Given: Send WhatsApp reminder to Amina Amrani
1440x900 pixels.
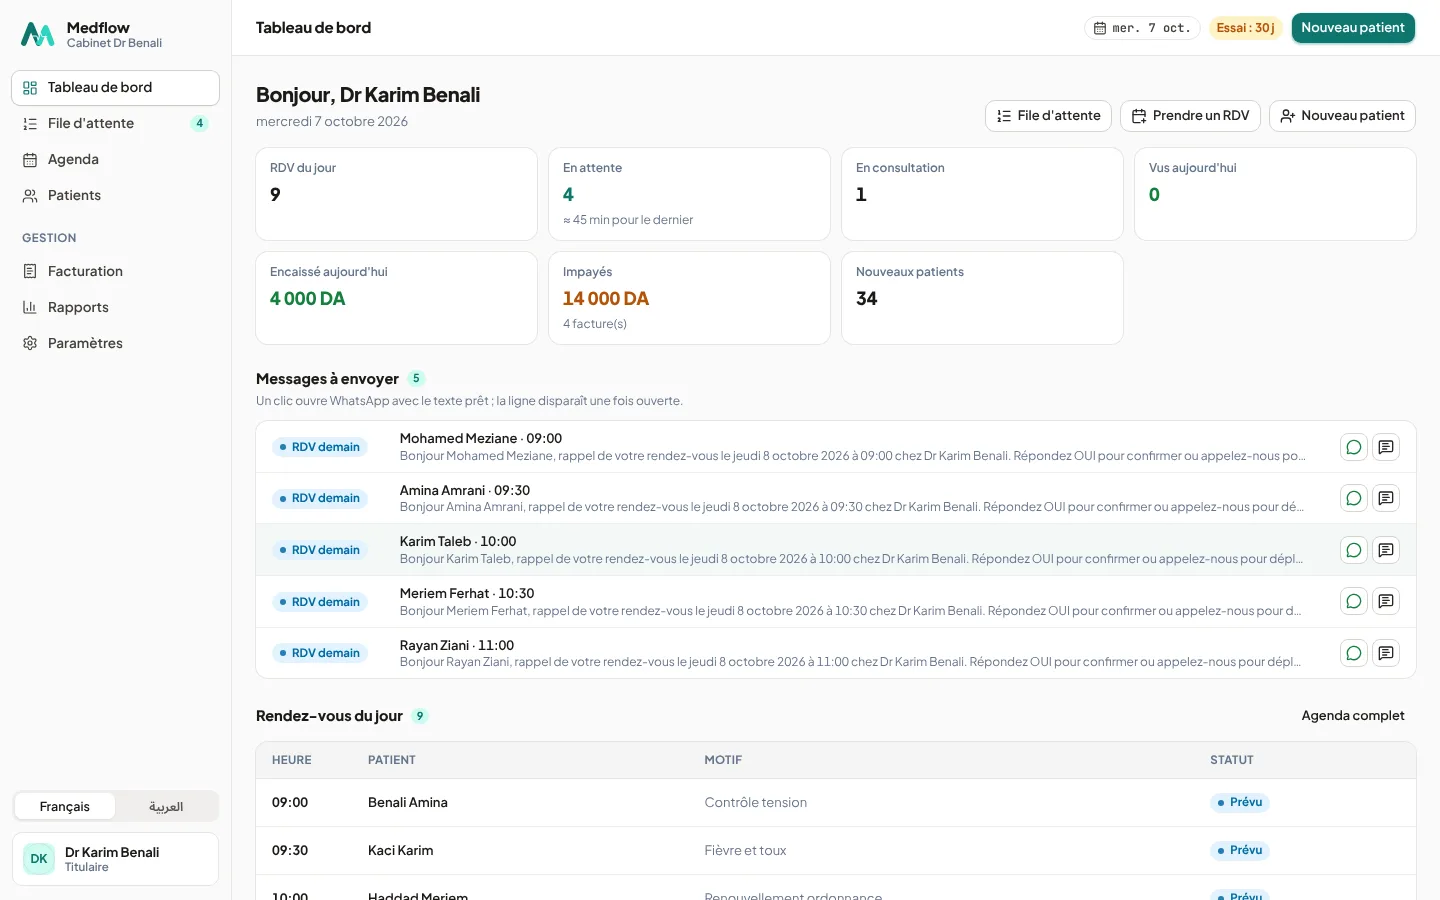Looking at the screenshot, I should click(1354, 498).
